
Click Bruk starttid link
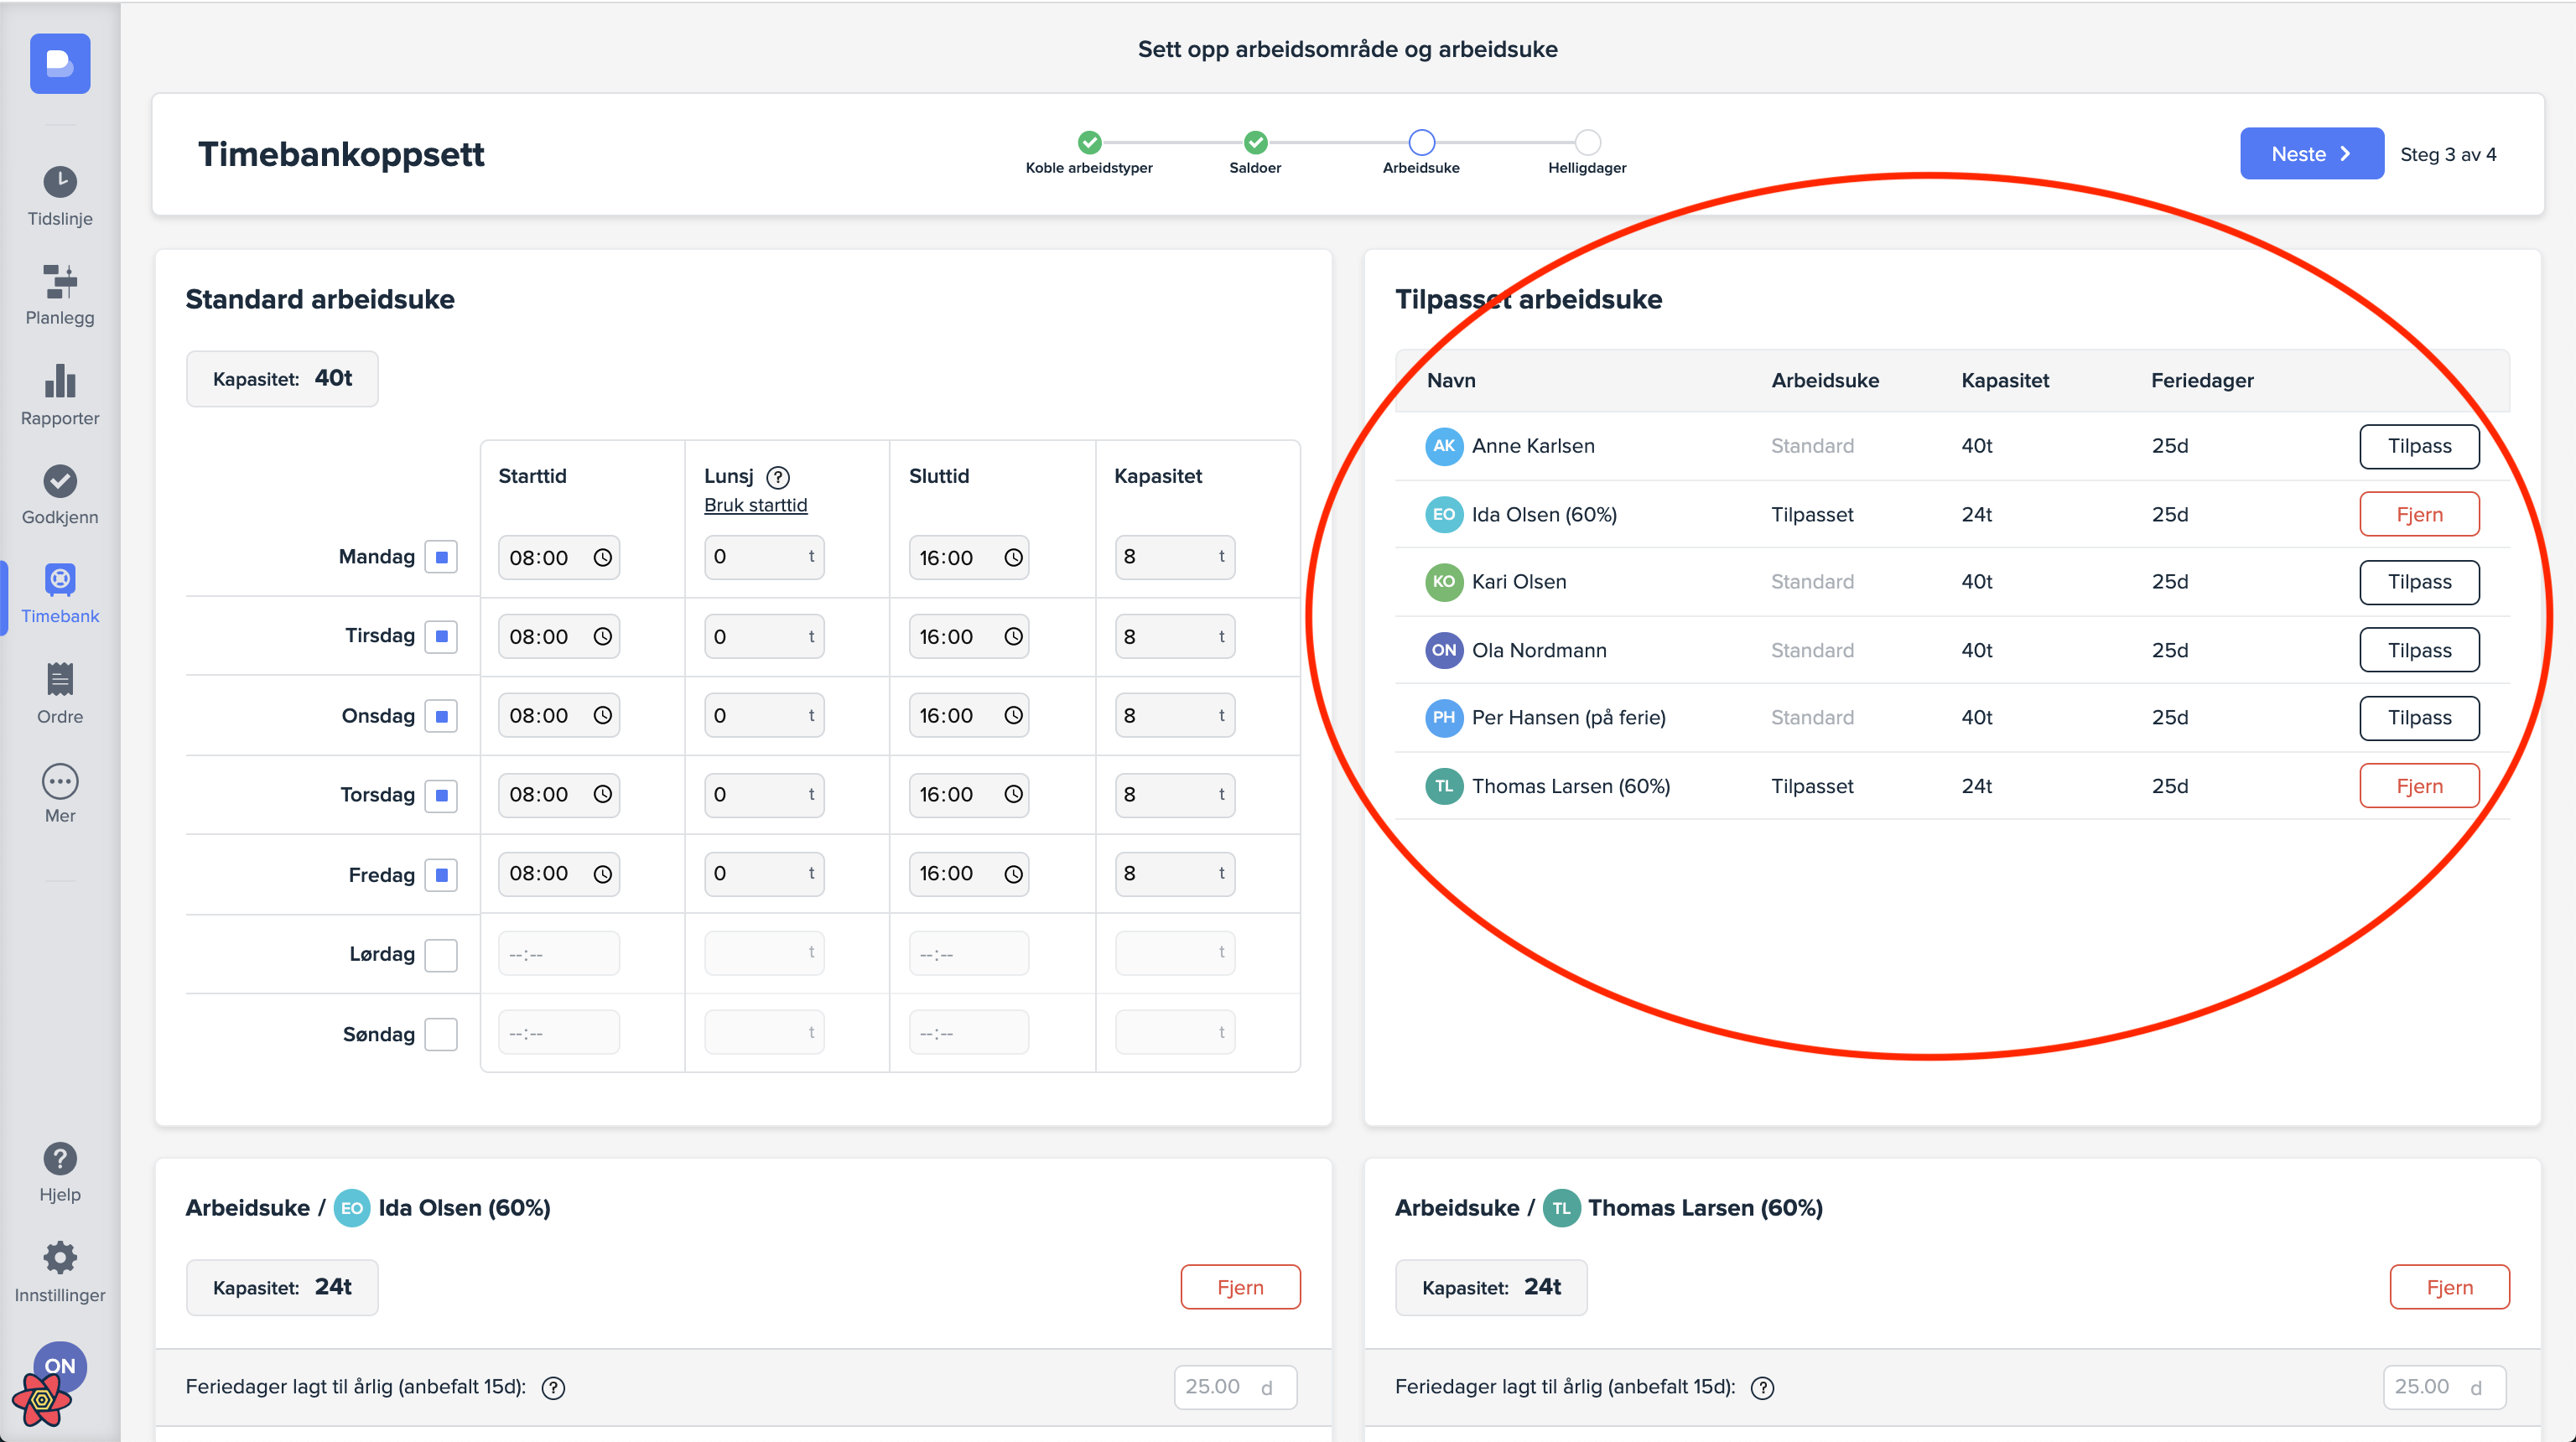[755, 505]
